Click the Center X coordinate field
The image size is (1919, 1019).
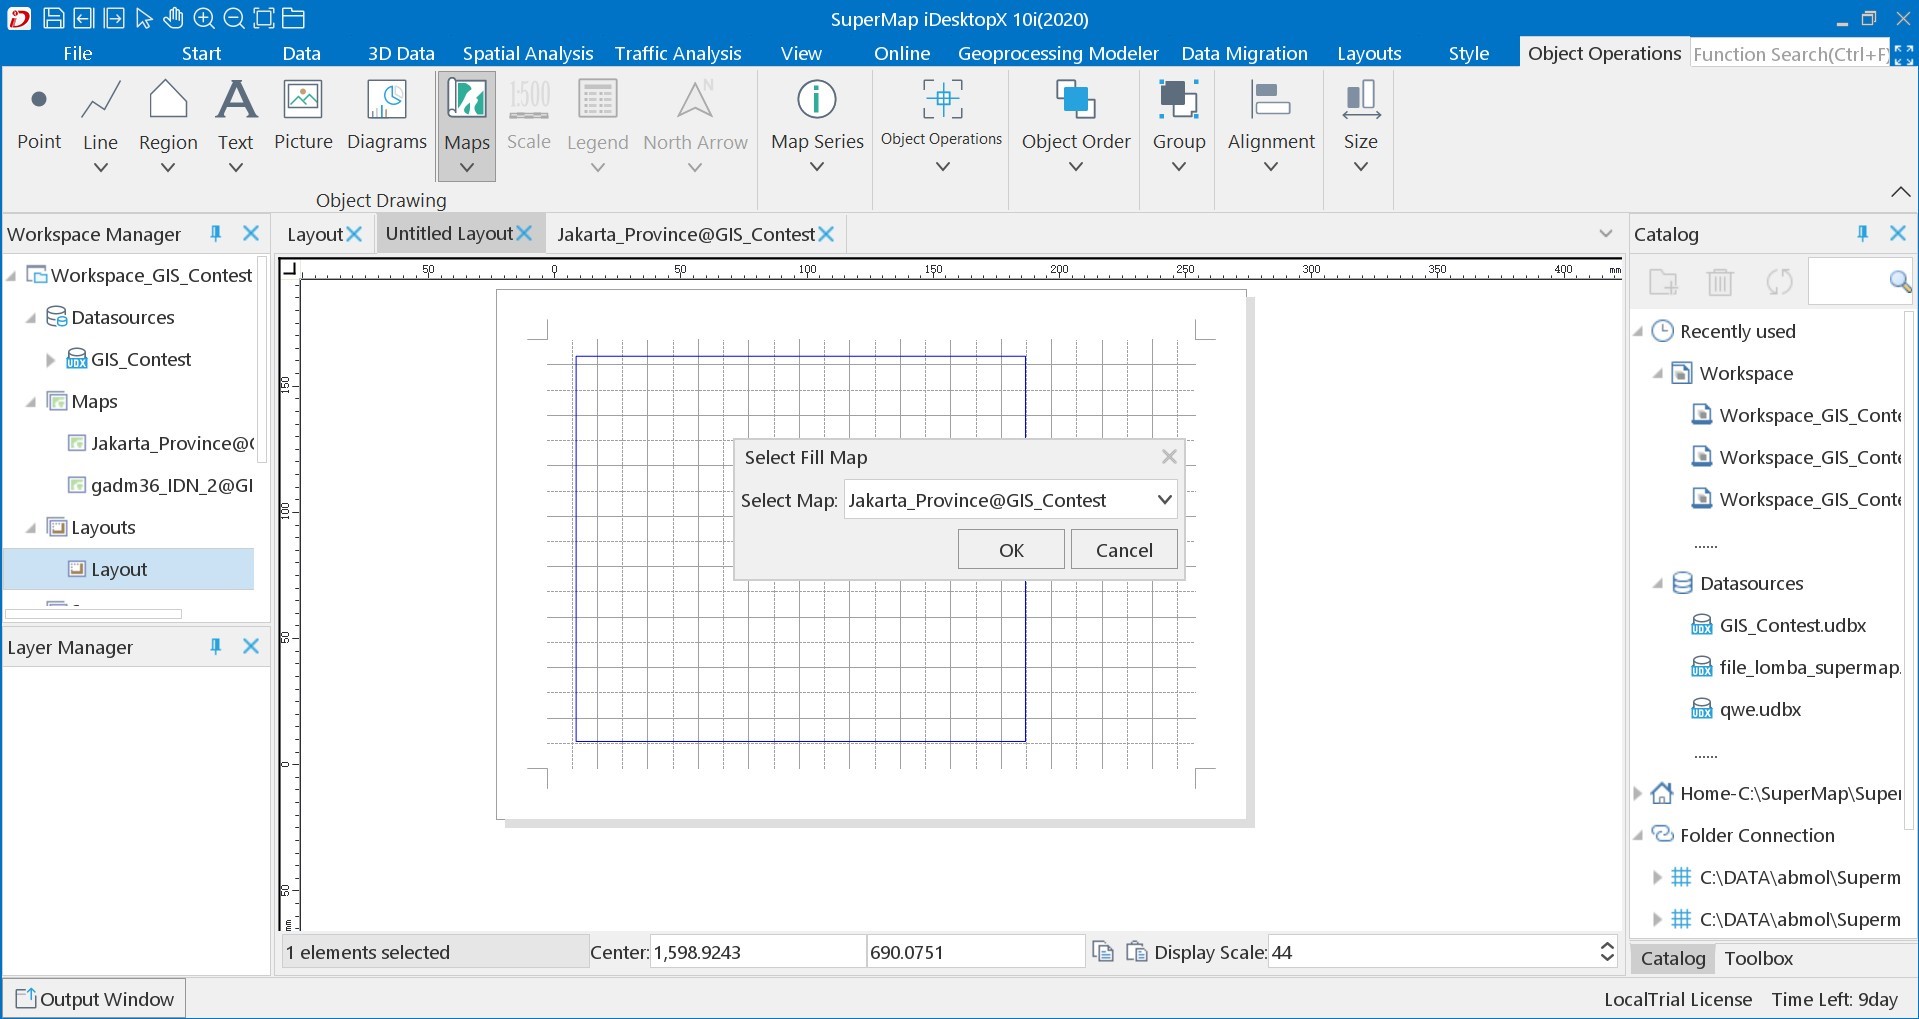point(757,952)
